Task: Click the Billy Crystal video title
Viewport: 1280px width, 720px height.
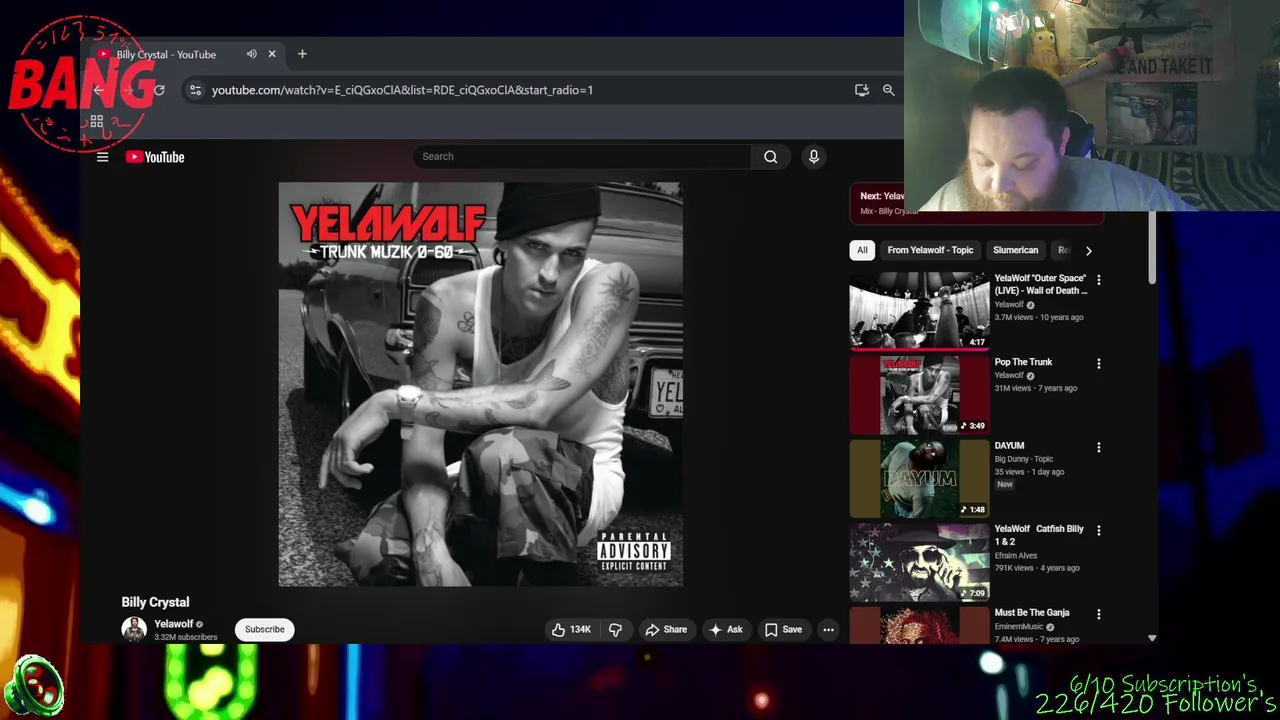Action: coord(155,602)
